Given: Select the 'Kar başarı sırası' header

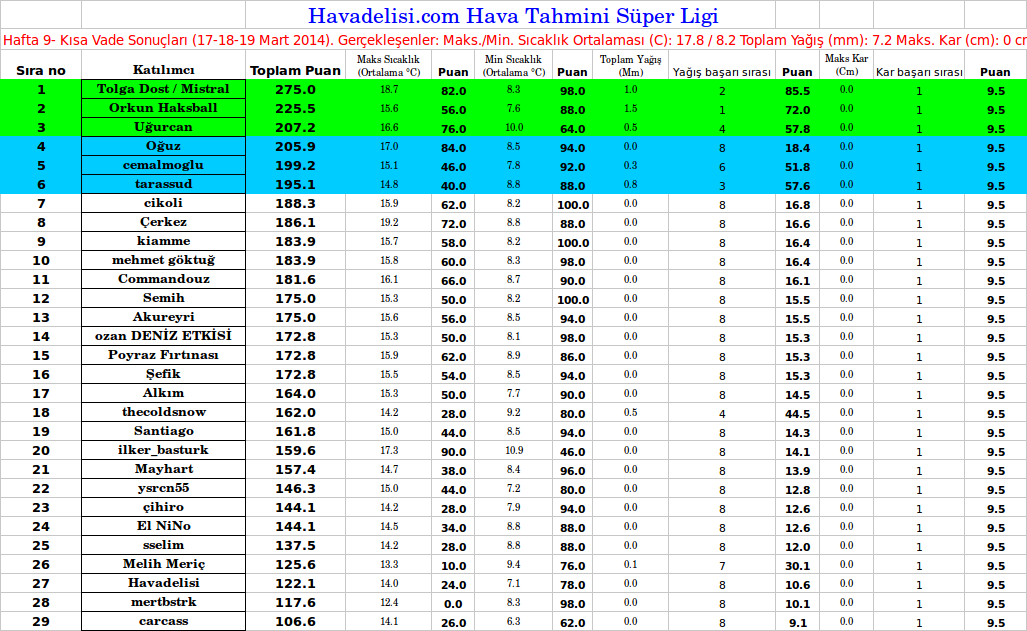Looking at the screenshot, I should tap(918, 72).
